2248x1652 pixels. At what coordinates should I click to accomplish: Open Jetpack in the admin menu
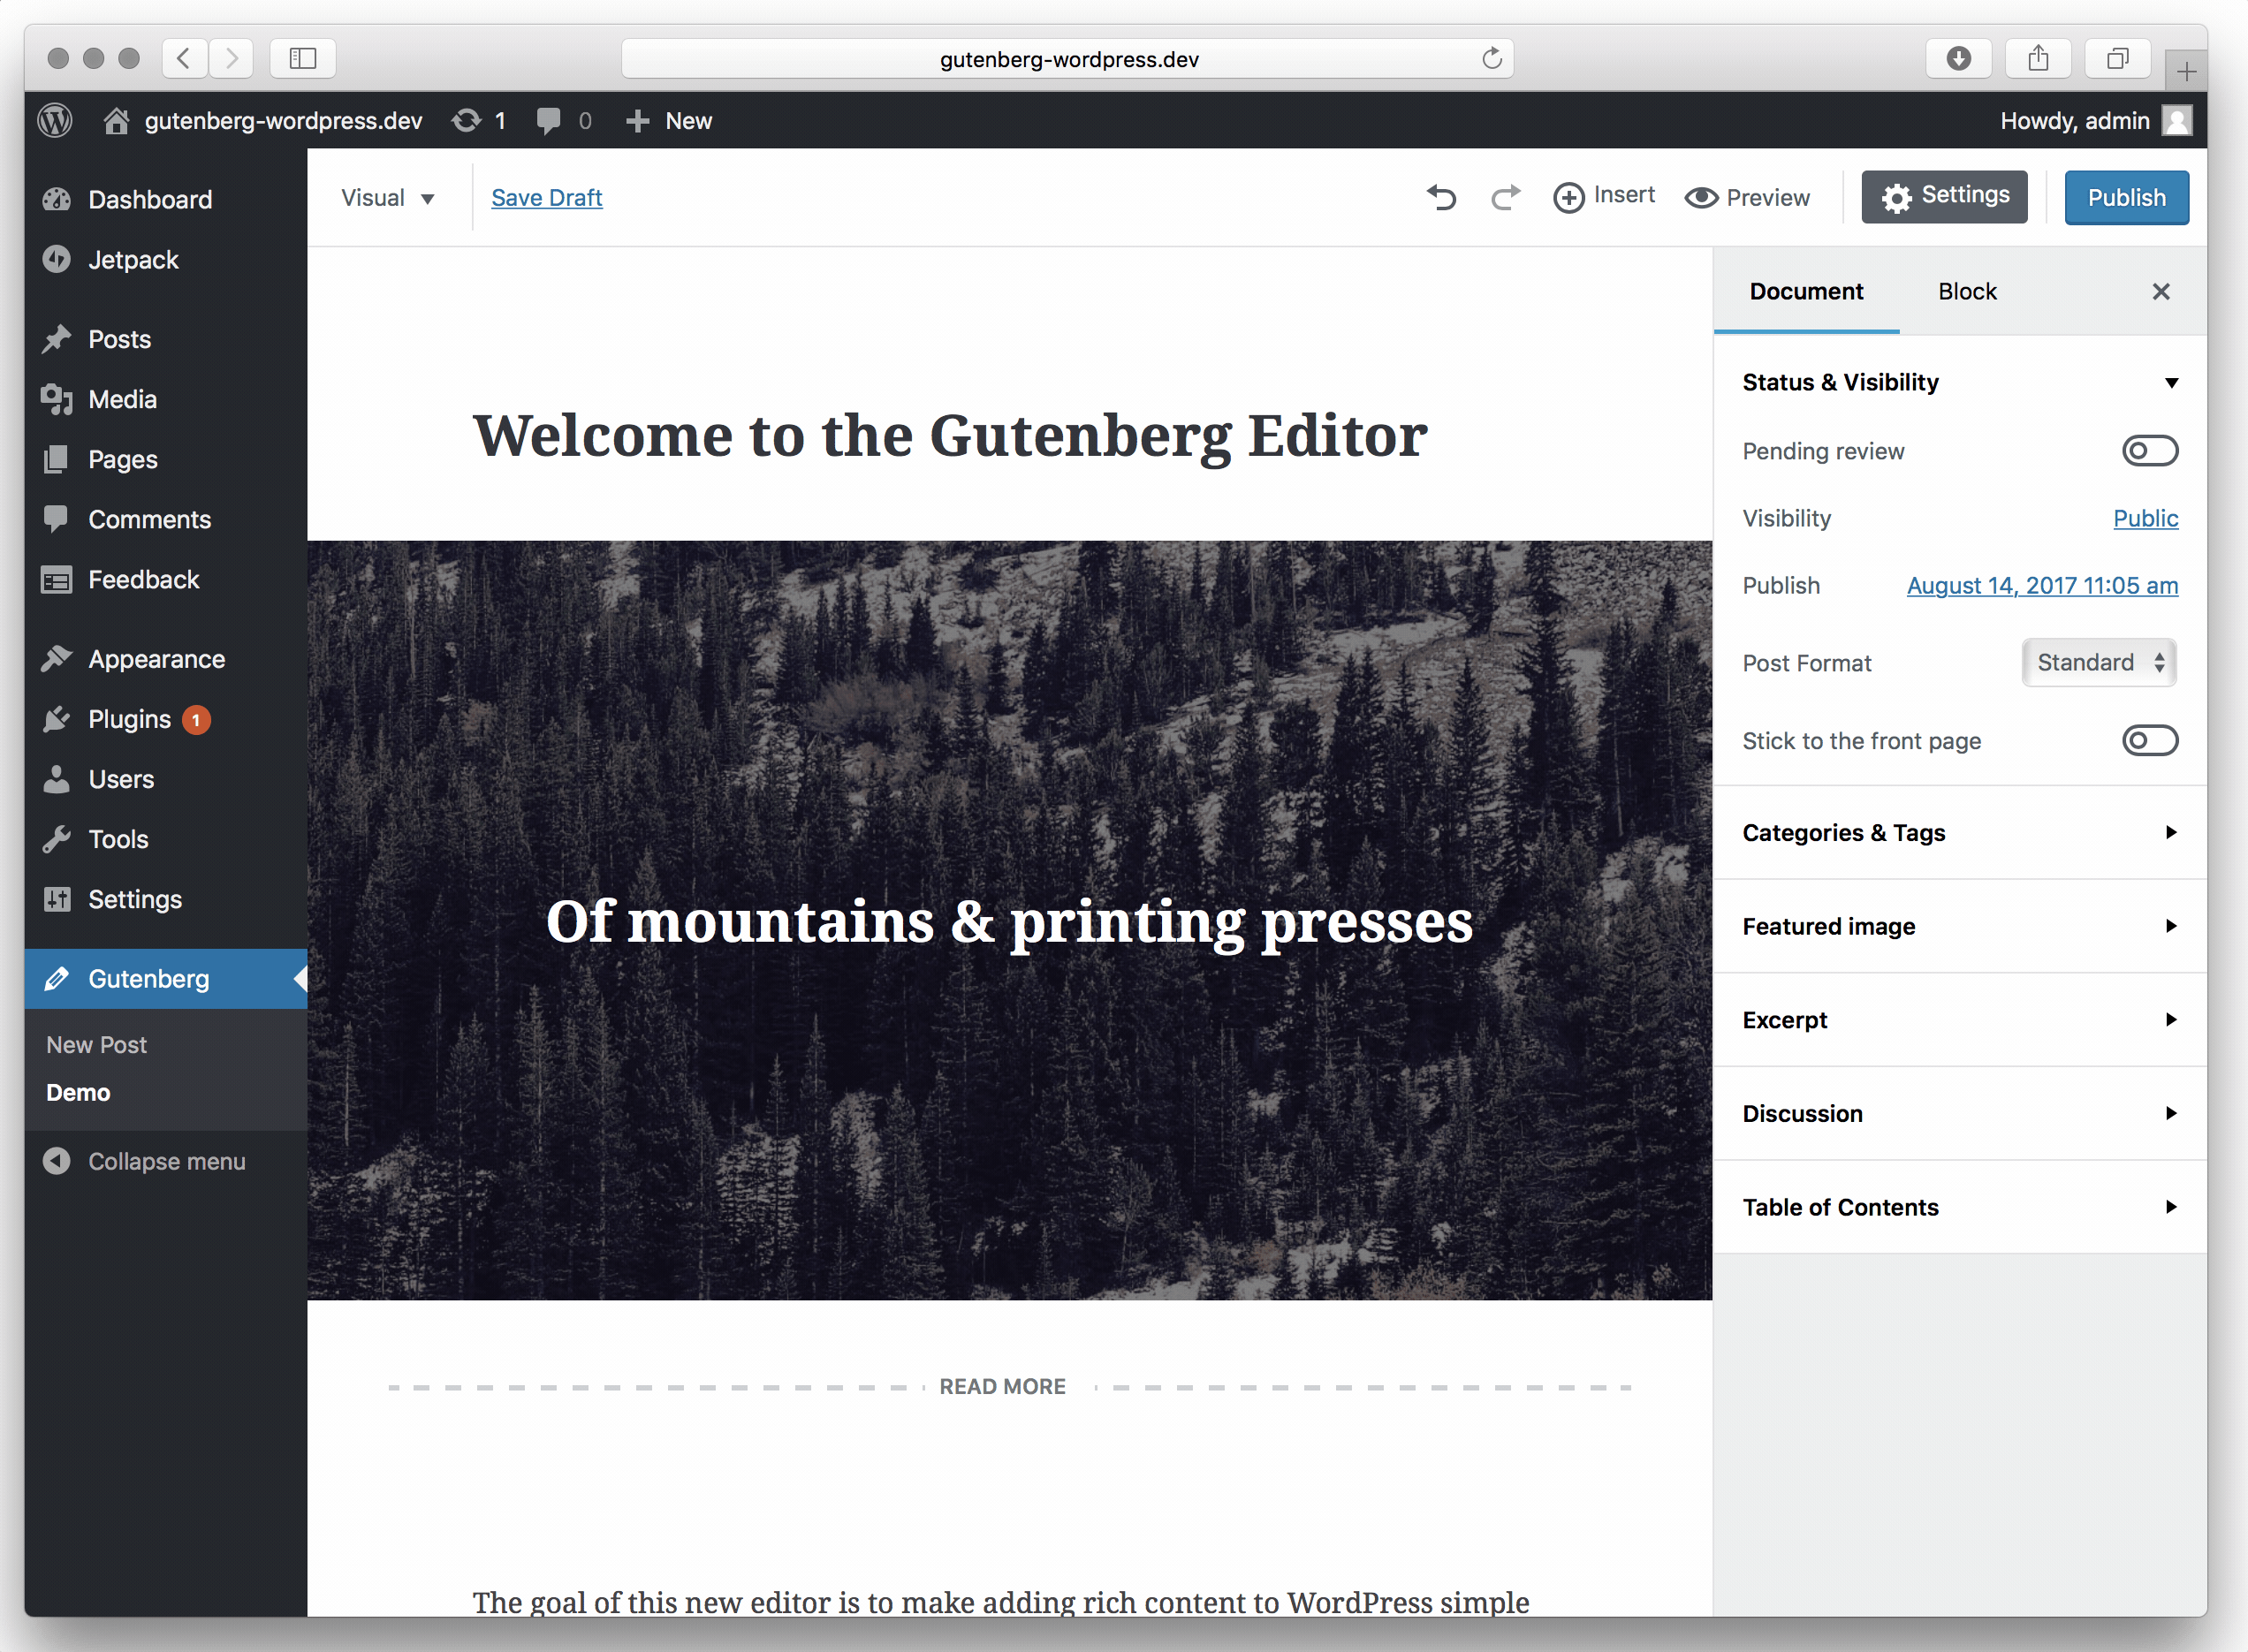click(165, 259)
